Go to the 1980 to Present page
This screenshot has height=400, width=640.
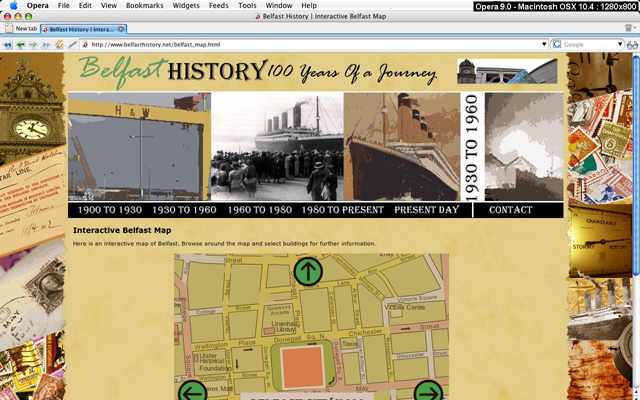342,210
